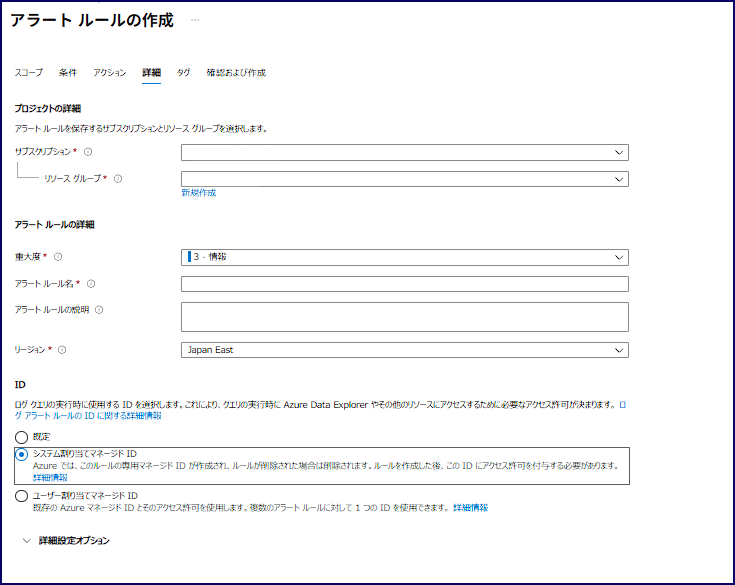Click the アラート ルール名 text field
This screenshot has width=735, height=585.
click(x=404, y=284)
